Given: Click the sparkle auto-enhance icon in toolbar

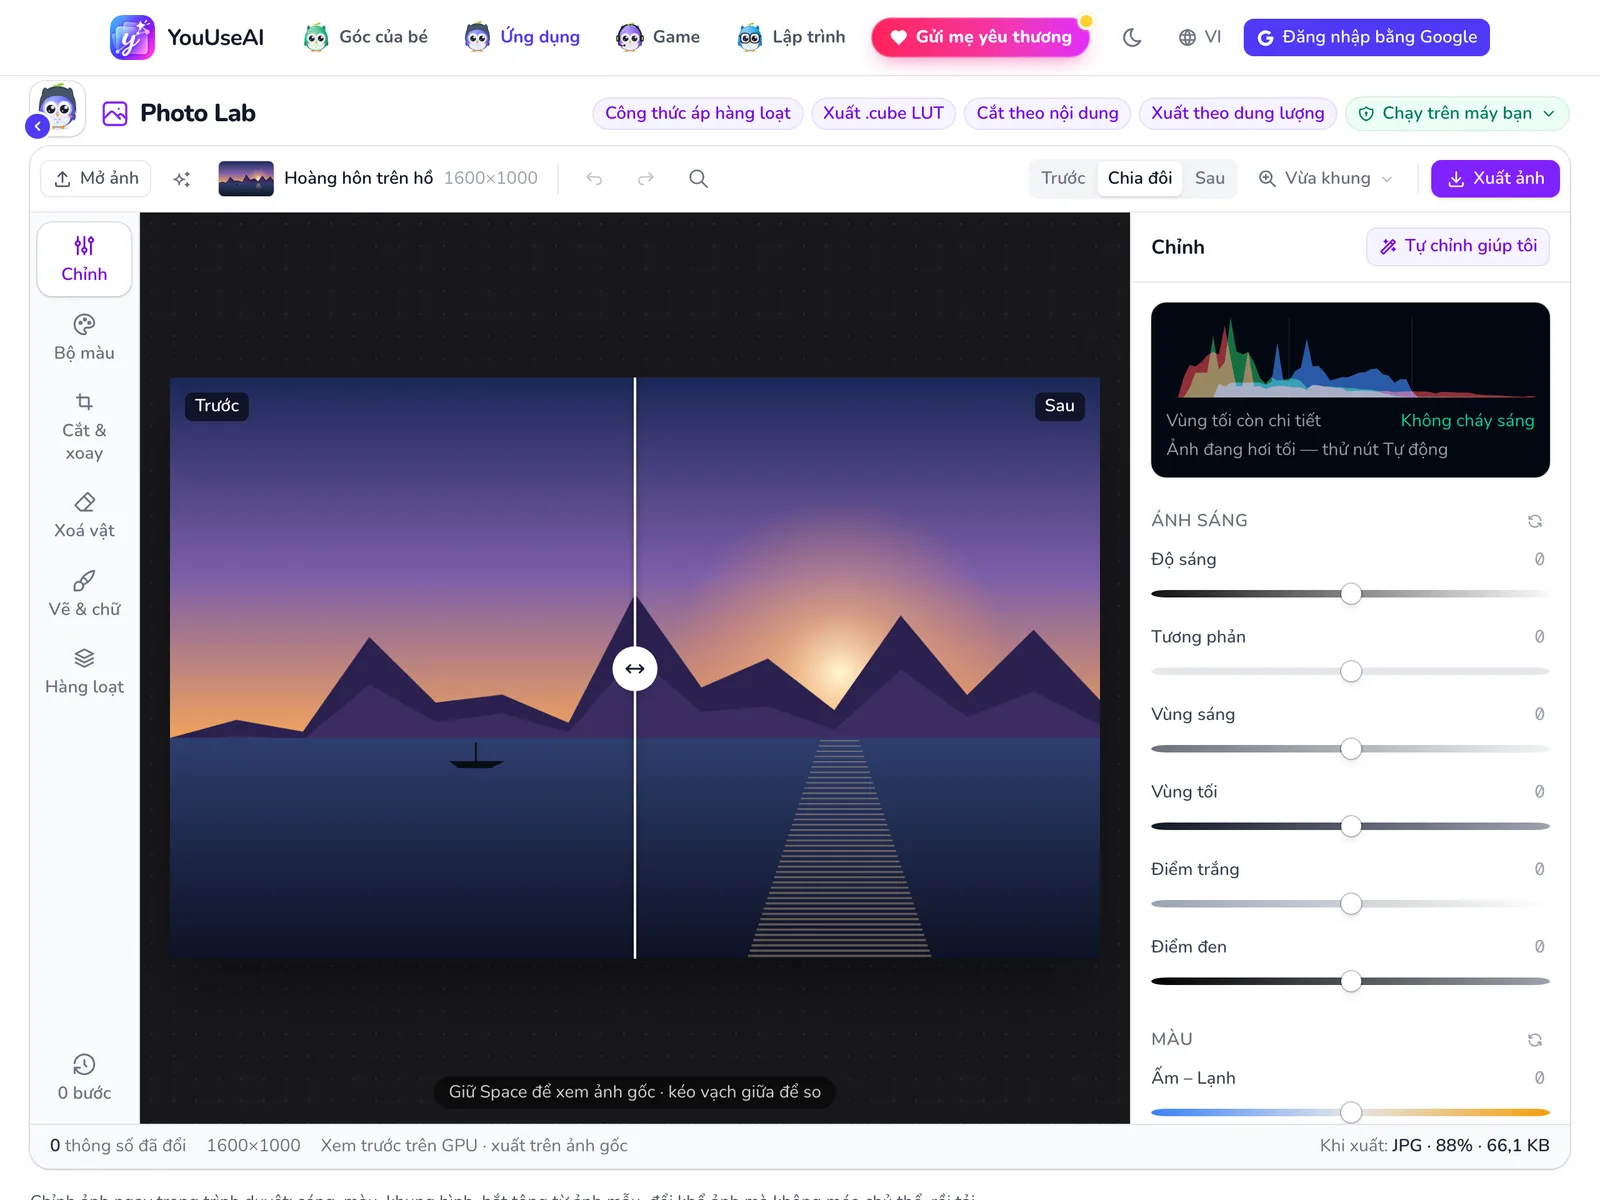Looking at the screenshot, I should coord(182,179).
